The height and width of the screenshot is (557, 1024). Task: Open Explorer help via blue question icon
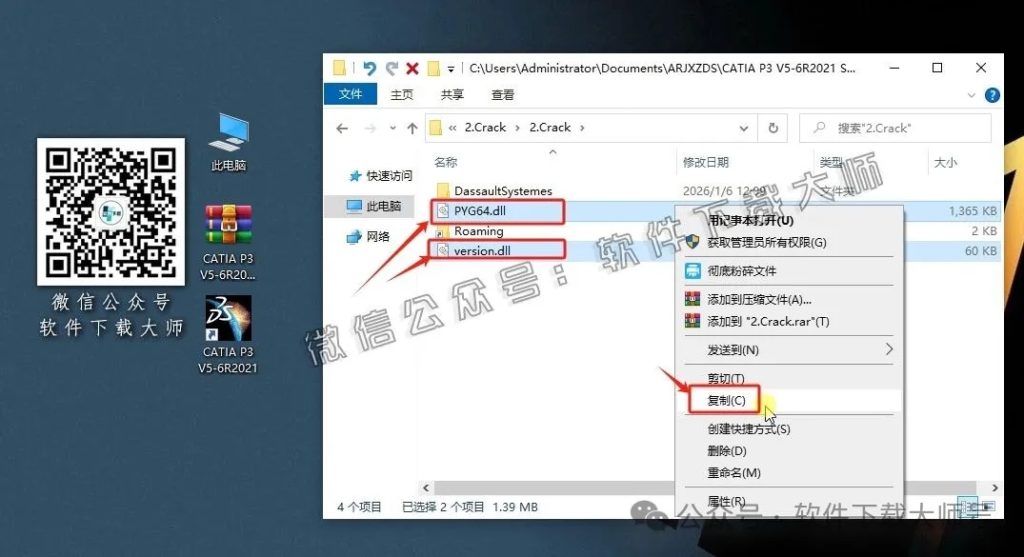tap(992, 95)
